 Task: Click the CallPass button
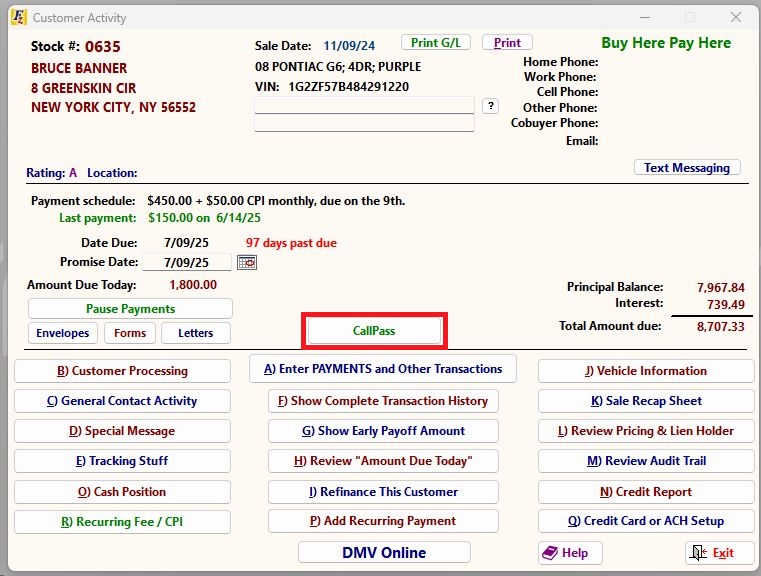tap(374, 331)
